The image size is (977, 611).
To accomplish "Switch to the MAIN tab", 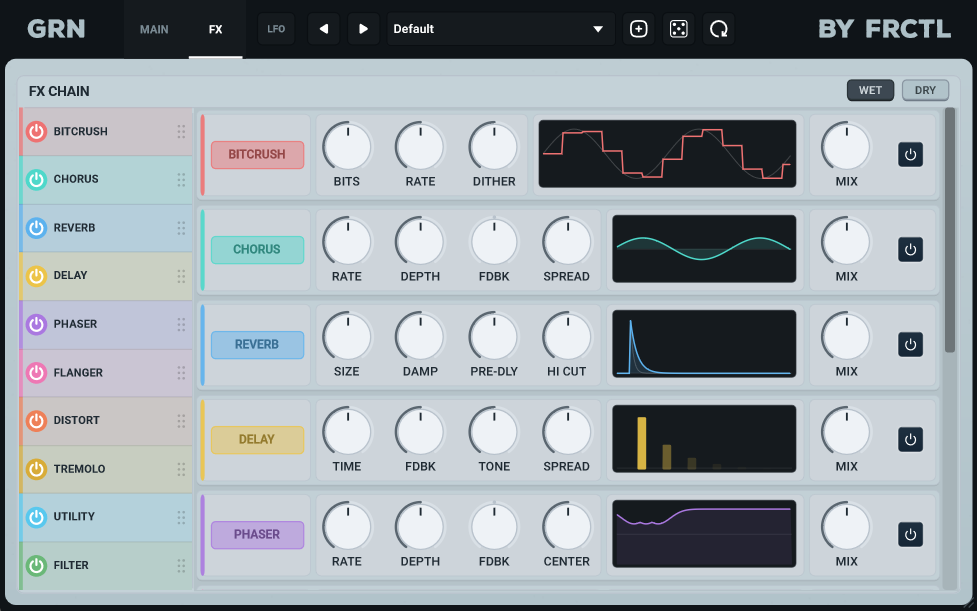I will pos(154,29).
